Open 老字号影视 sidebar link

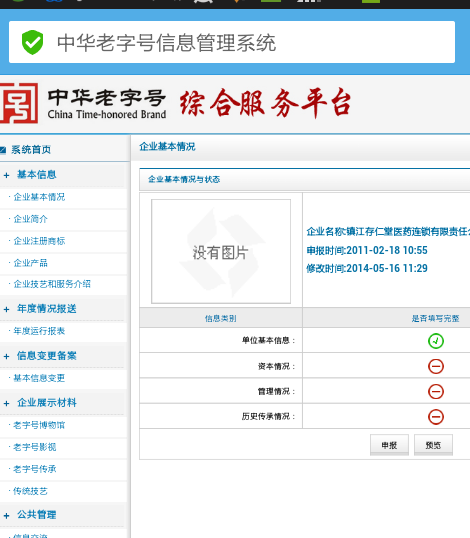(x=35, y=447)
